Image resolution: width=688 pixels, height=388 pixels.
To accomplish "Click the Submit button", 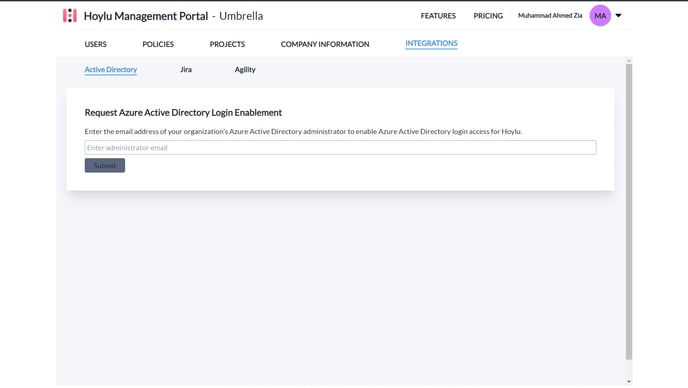I will pos(105,165).
